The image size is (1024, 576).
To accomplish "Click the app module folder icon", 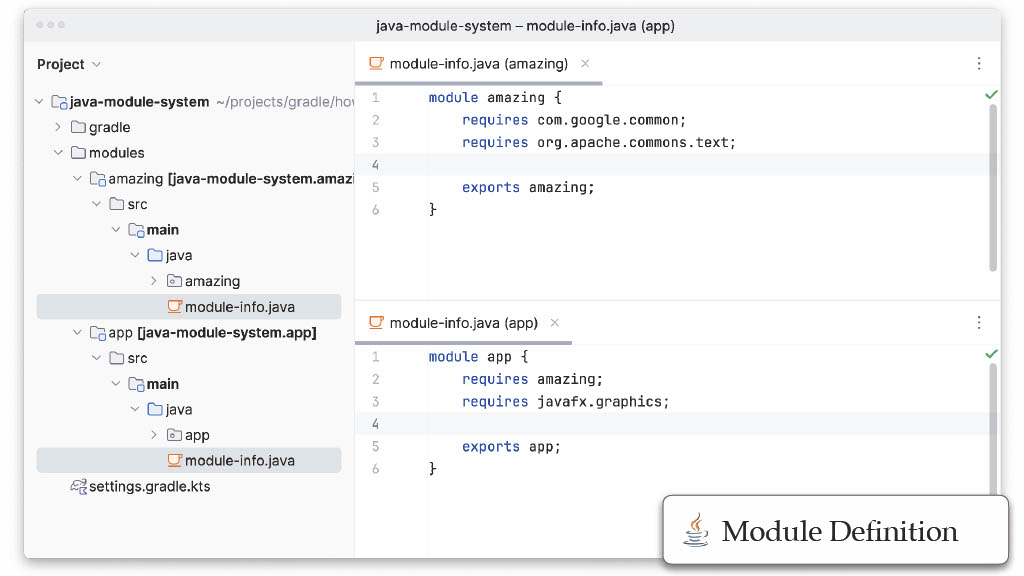I will click(98, 332).
